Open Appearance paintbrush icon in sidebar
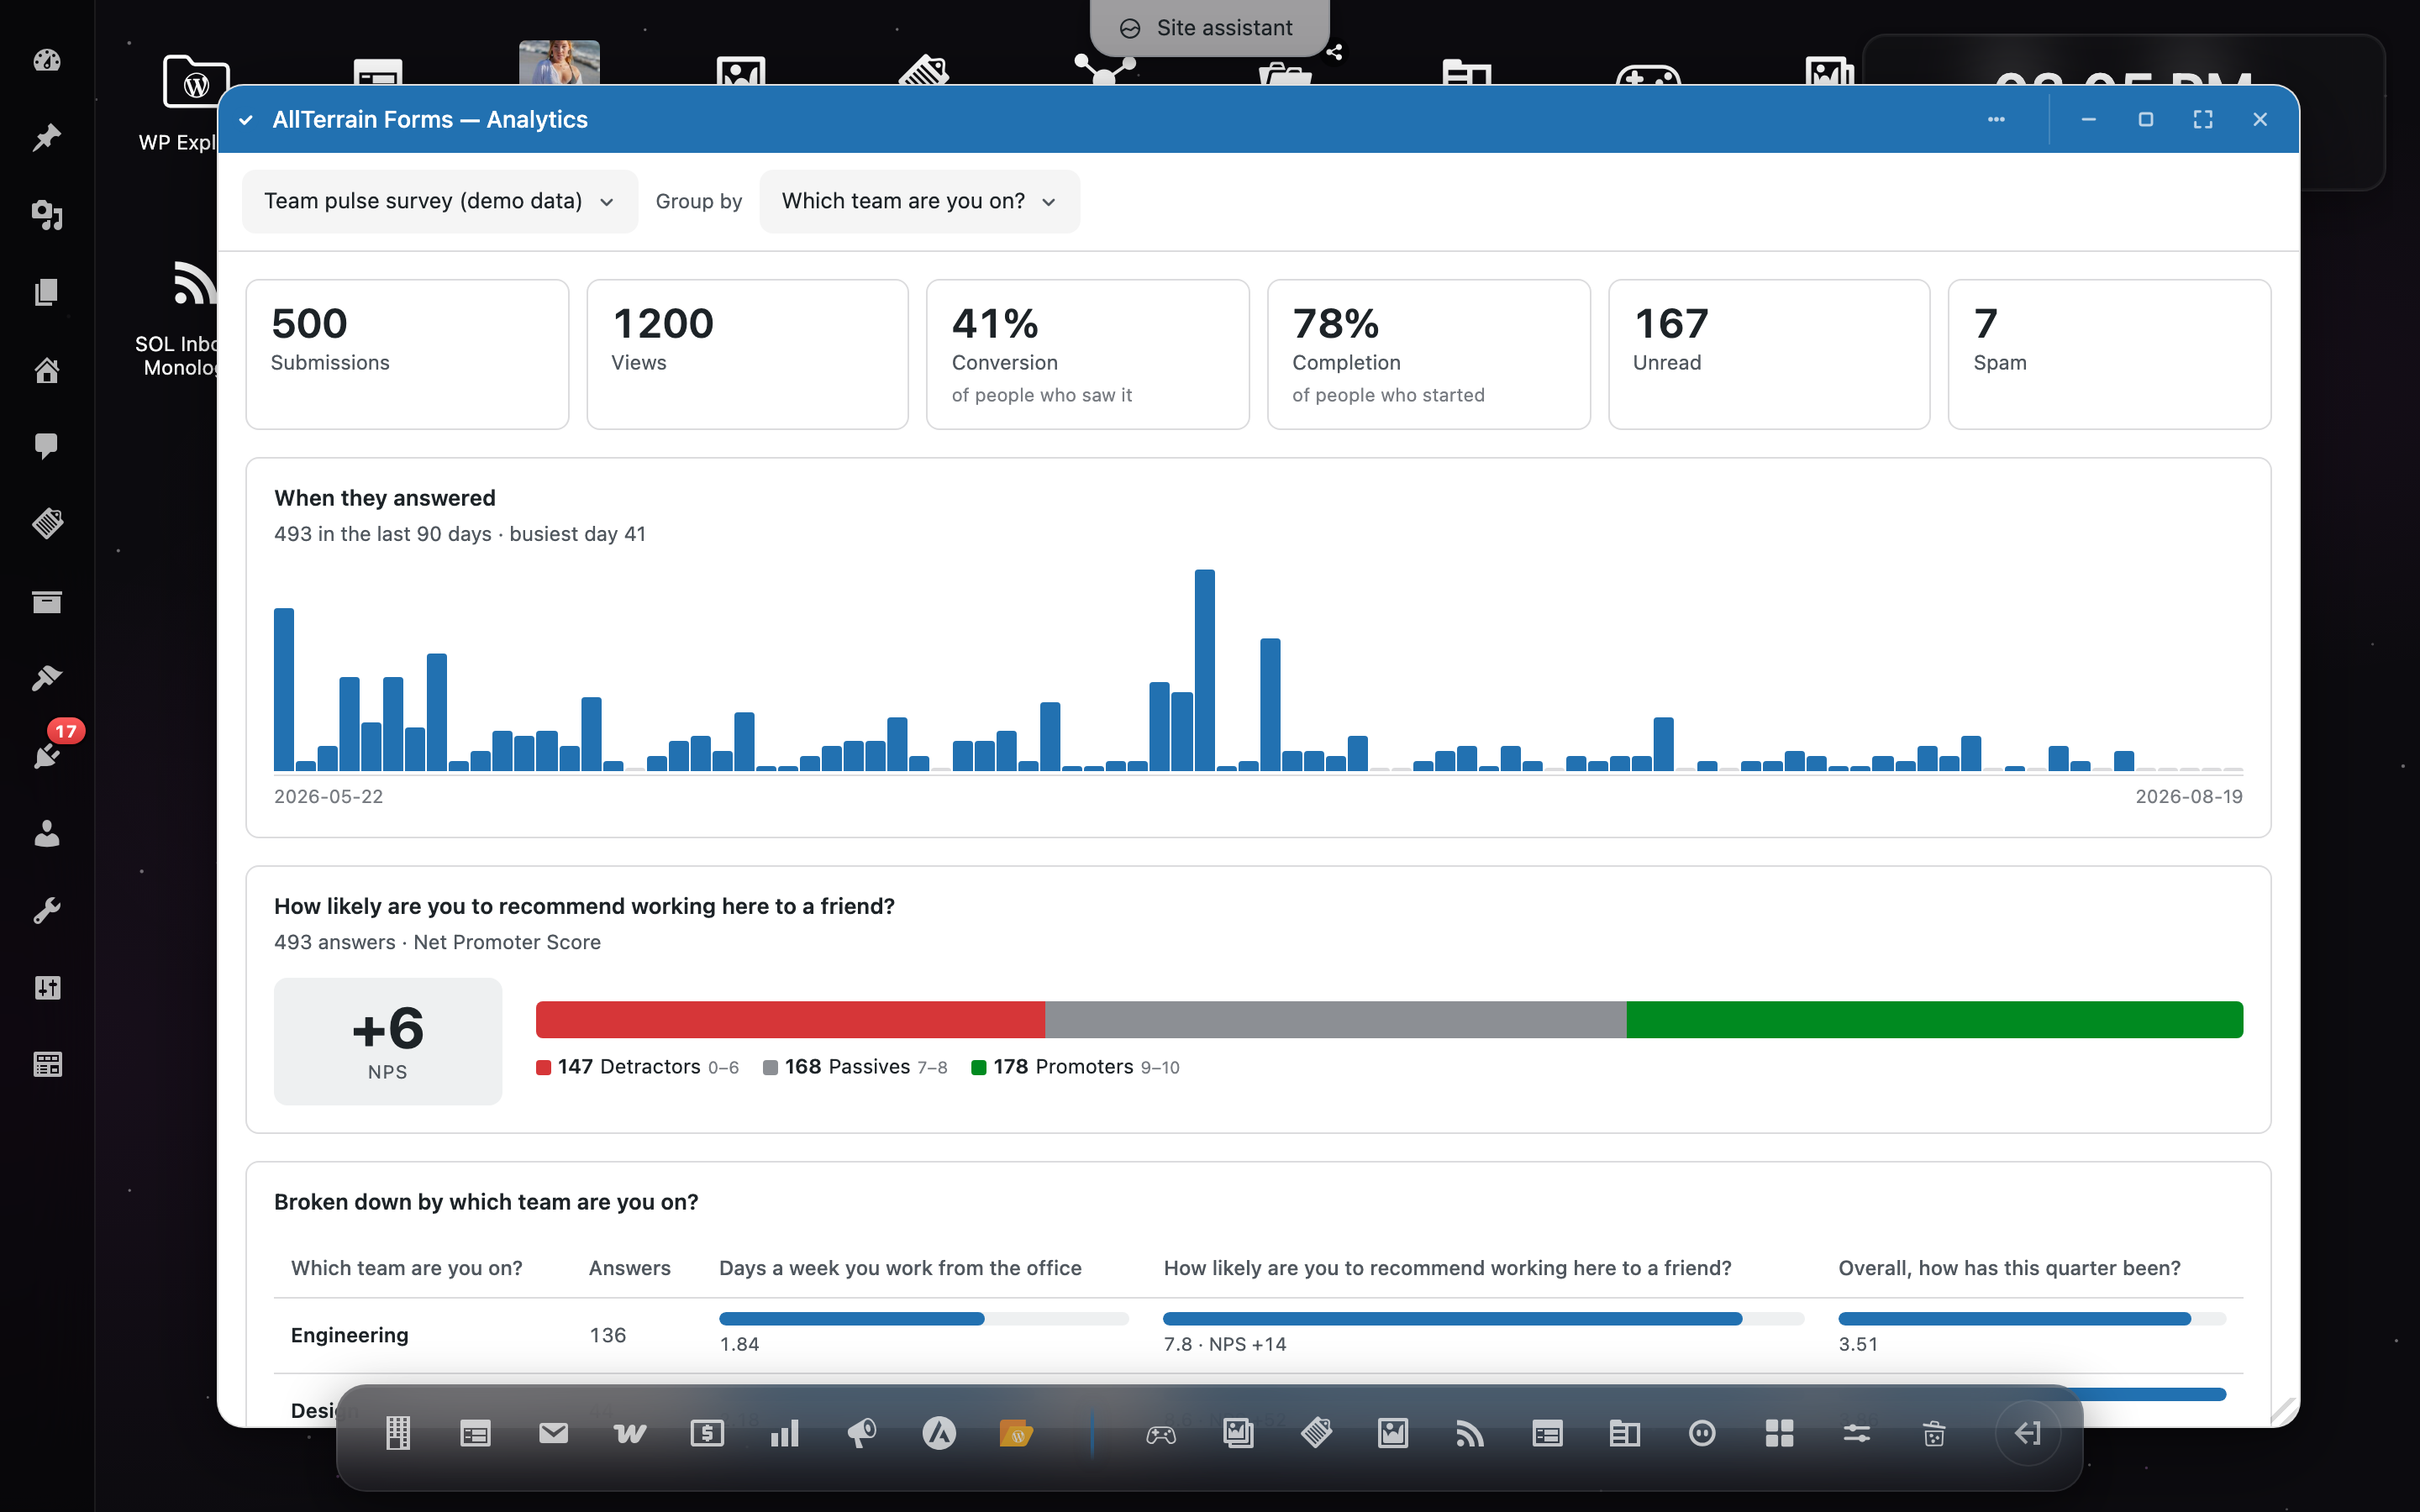This screenshot has height=1512, width=2420. 47,679
